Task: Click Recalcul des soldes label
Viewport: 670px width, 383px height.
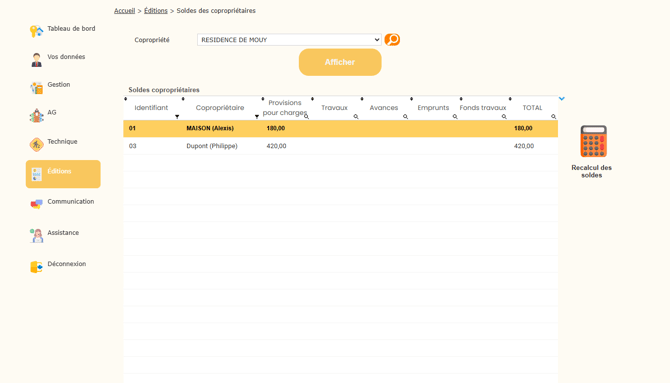Action: click(592, 171)
